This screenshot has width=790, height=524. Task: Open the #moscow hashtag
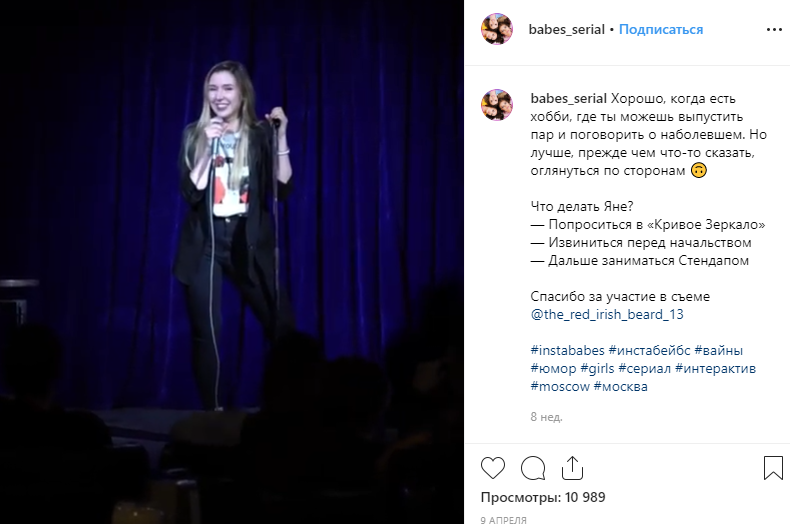(560, 386)
